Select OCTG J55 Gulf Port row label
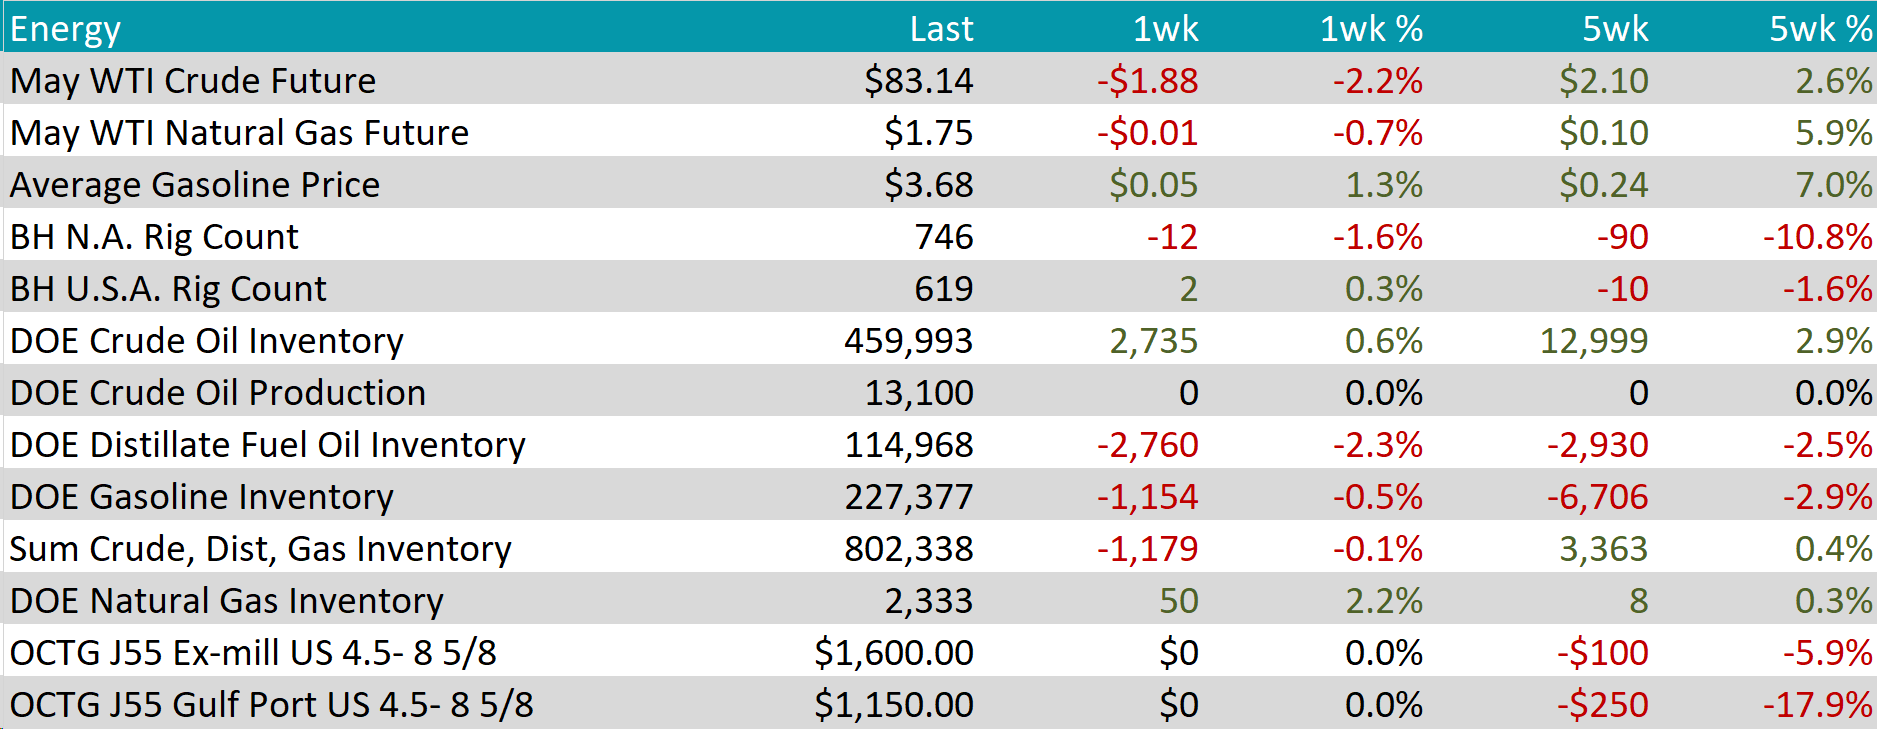 (272, 705)
